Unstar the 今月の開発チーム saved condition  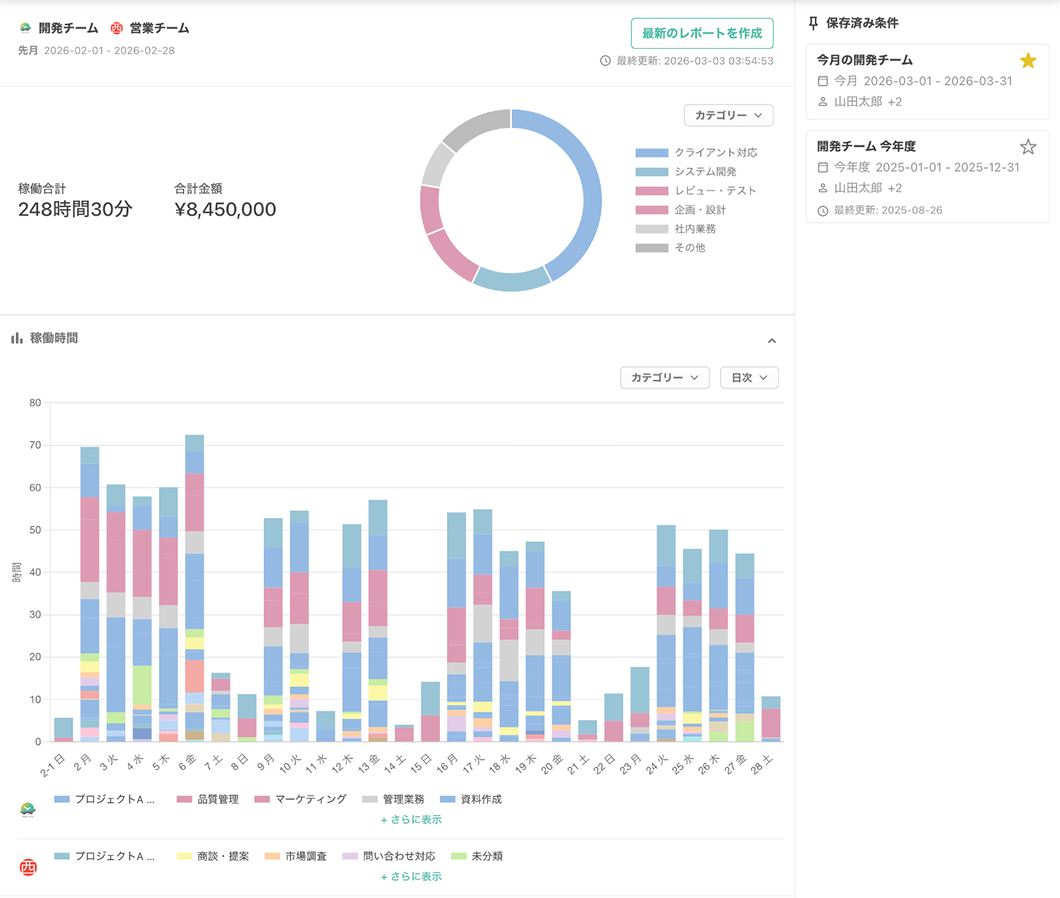click(1028, 61)
